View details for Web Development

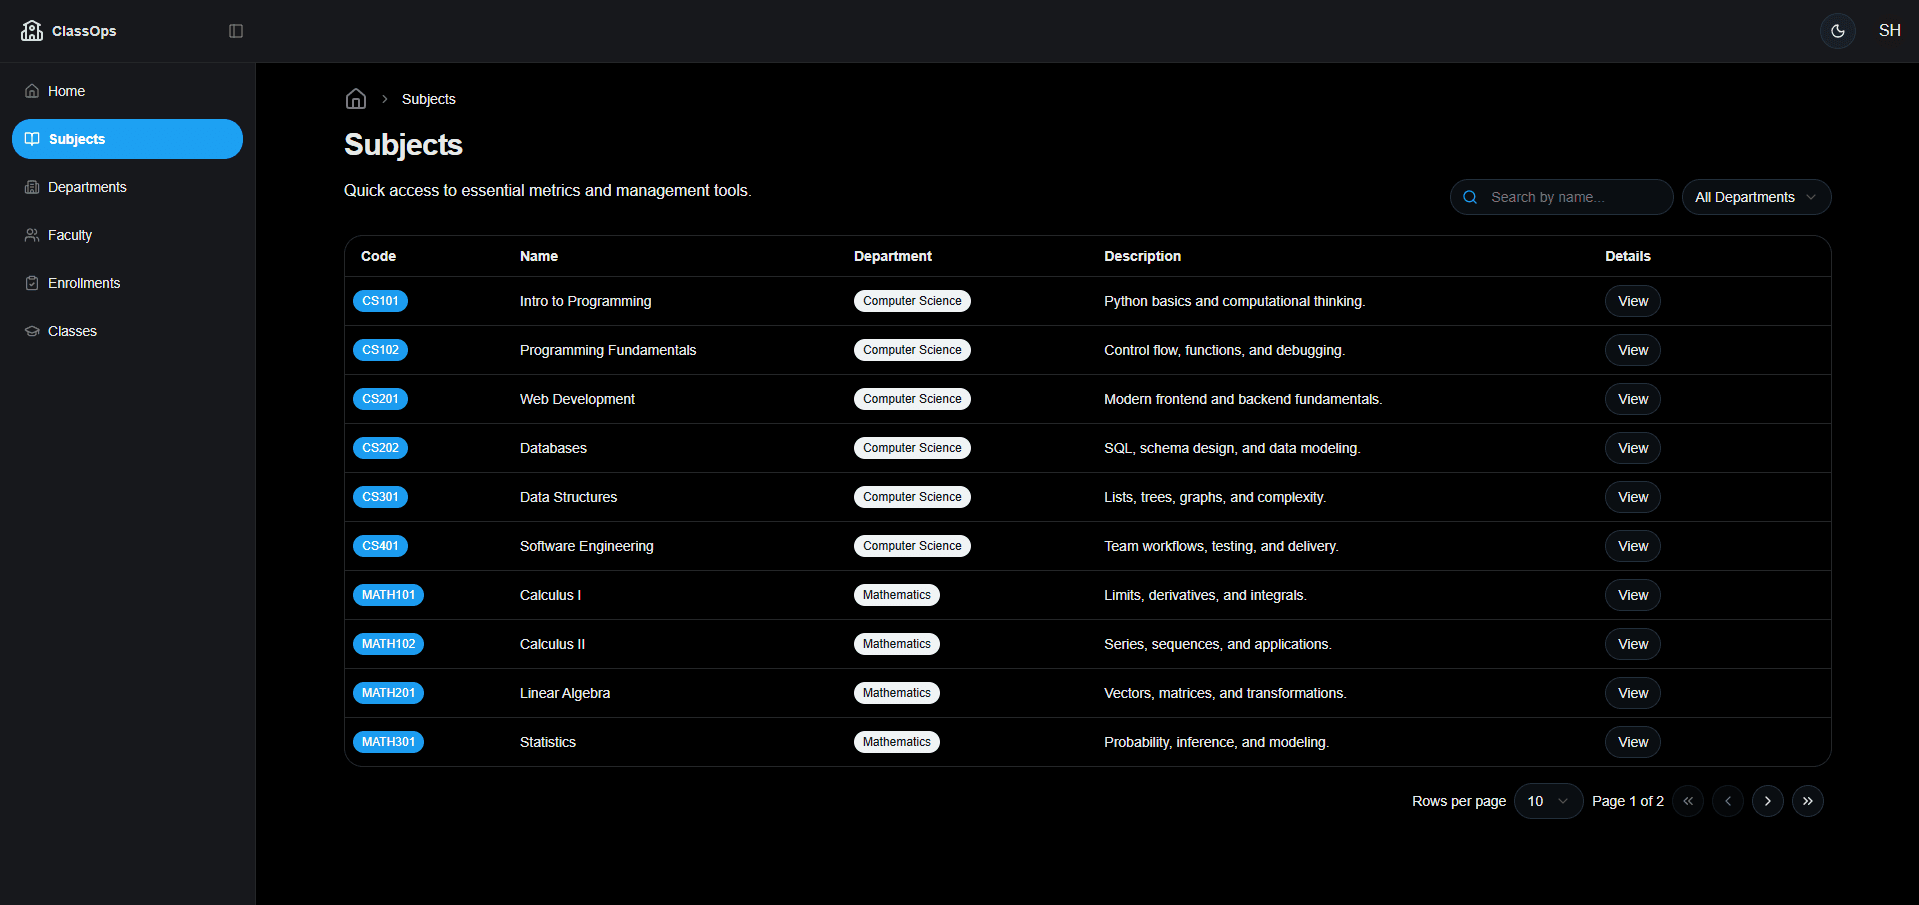1633,399
